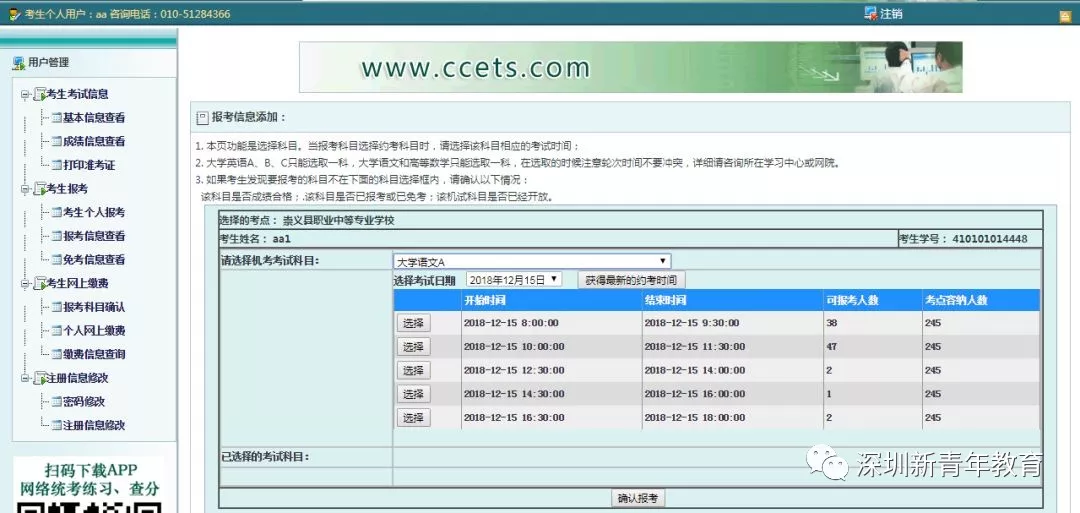Click the 注销 logout link
Viewport: 1080px width, 513px height.
(x=891, y=14)
